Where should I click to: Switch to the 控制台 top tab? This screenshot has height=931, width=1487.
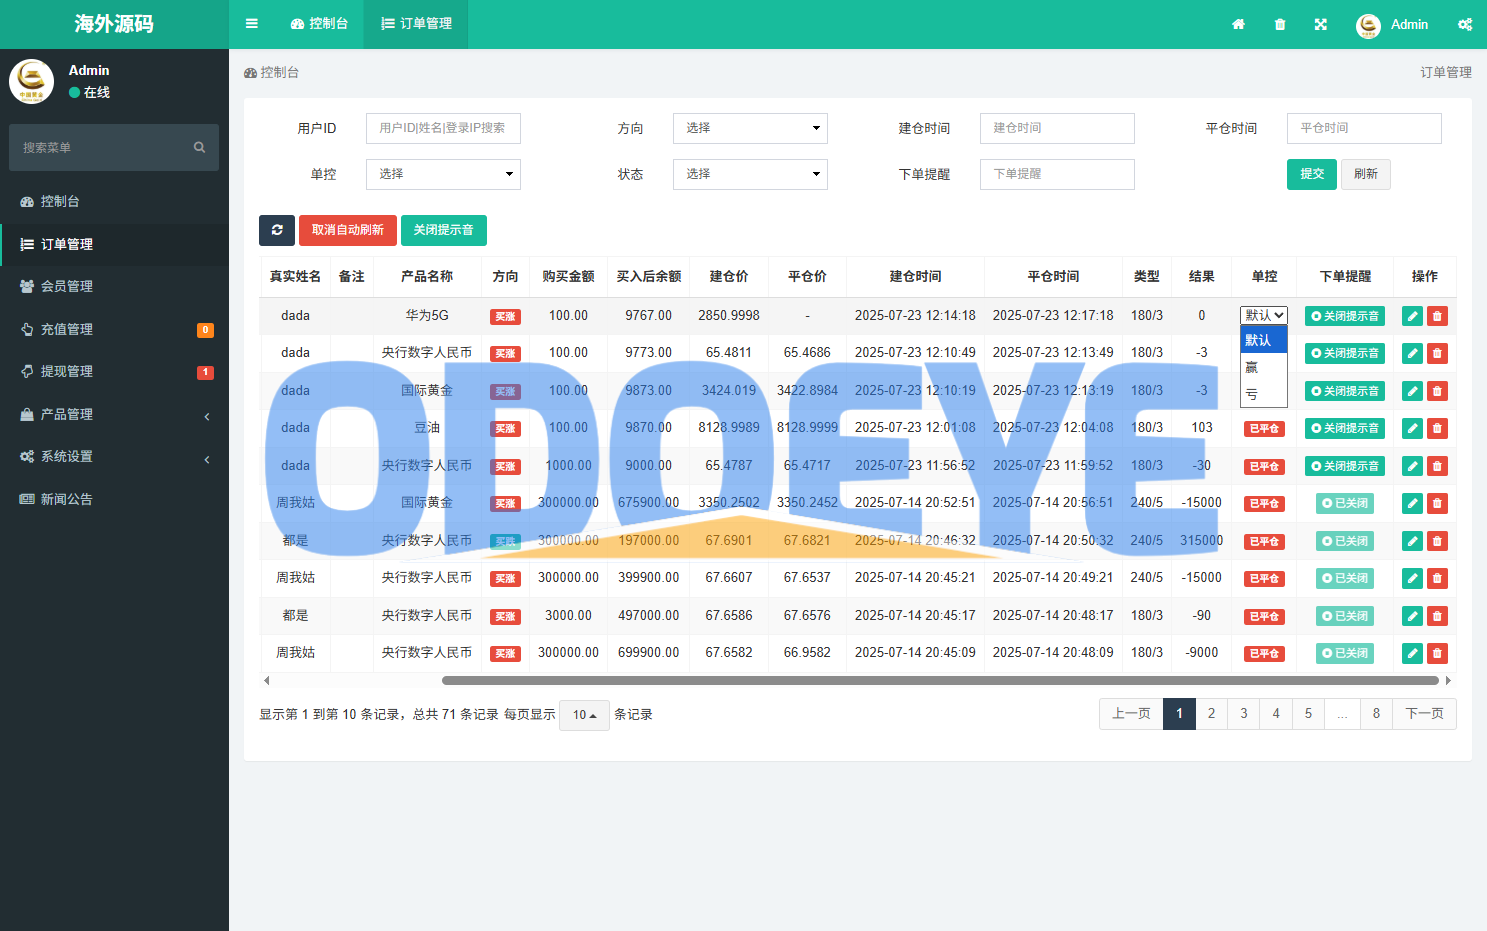point(319,24)
